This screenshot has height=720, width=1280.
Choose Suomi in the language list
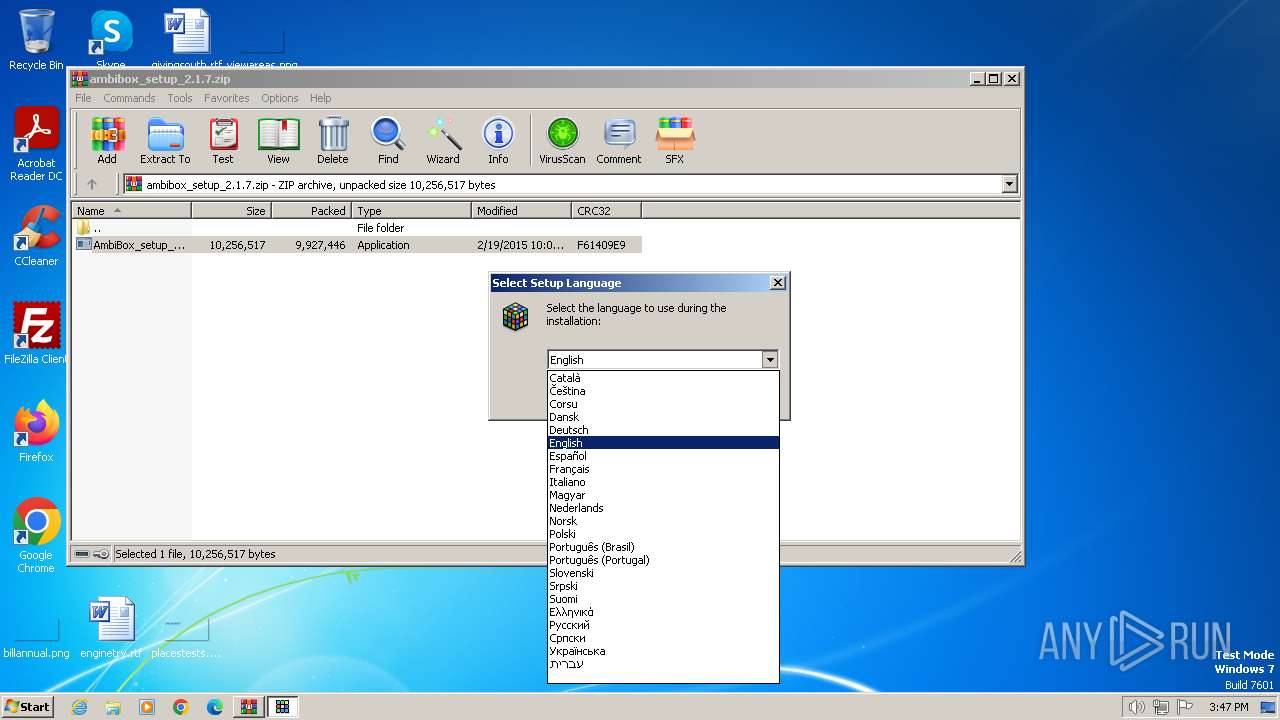[x=663, y=599]
